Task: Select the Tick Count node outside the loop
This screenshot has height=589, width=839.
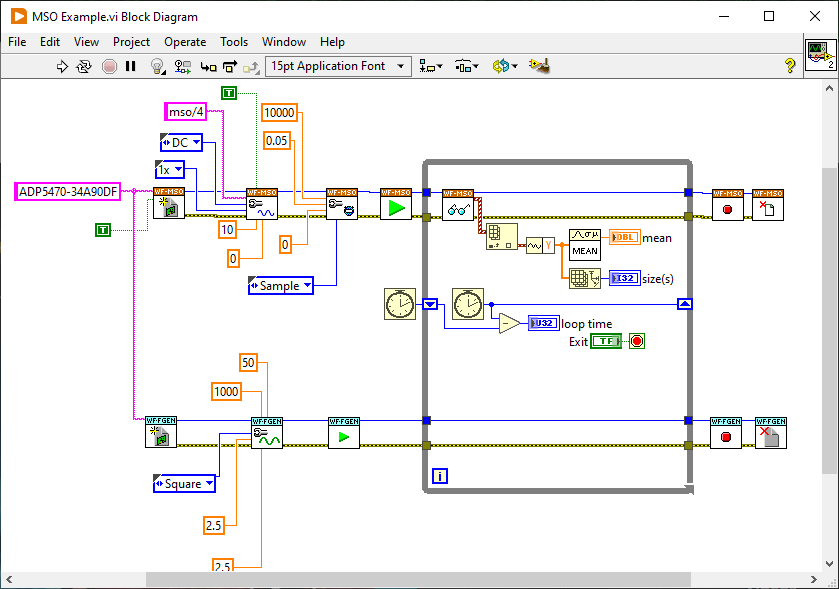Action: click(400, 304)
